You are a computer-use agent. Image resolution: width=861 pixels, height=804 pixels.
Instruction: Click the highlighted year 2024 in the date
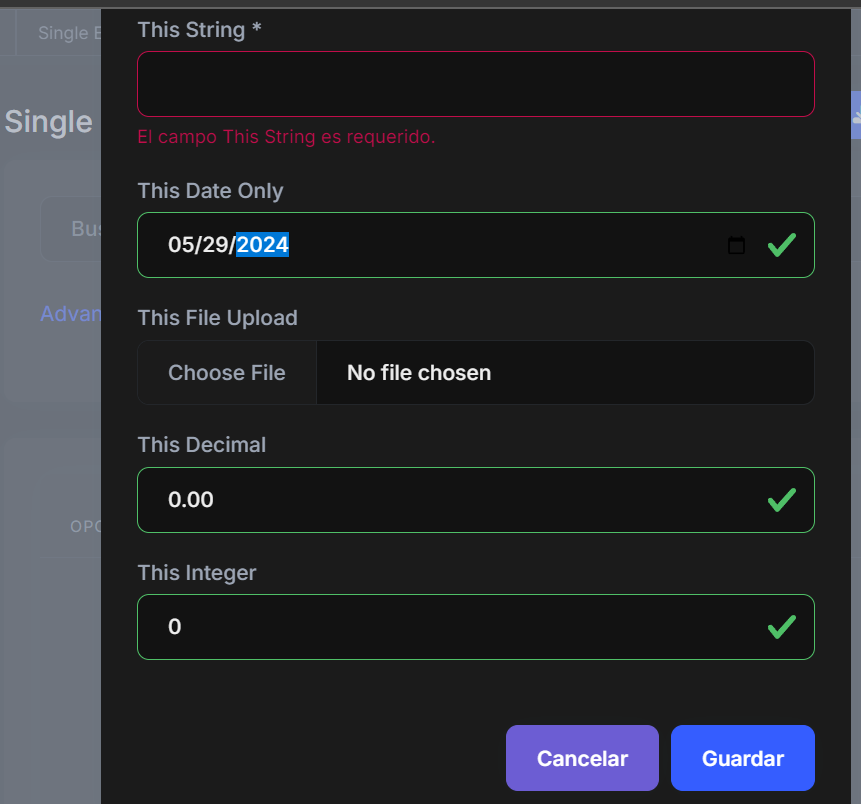click(263, 245)
